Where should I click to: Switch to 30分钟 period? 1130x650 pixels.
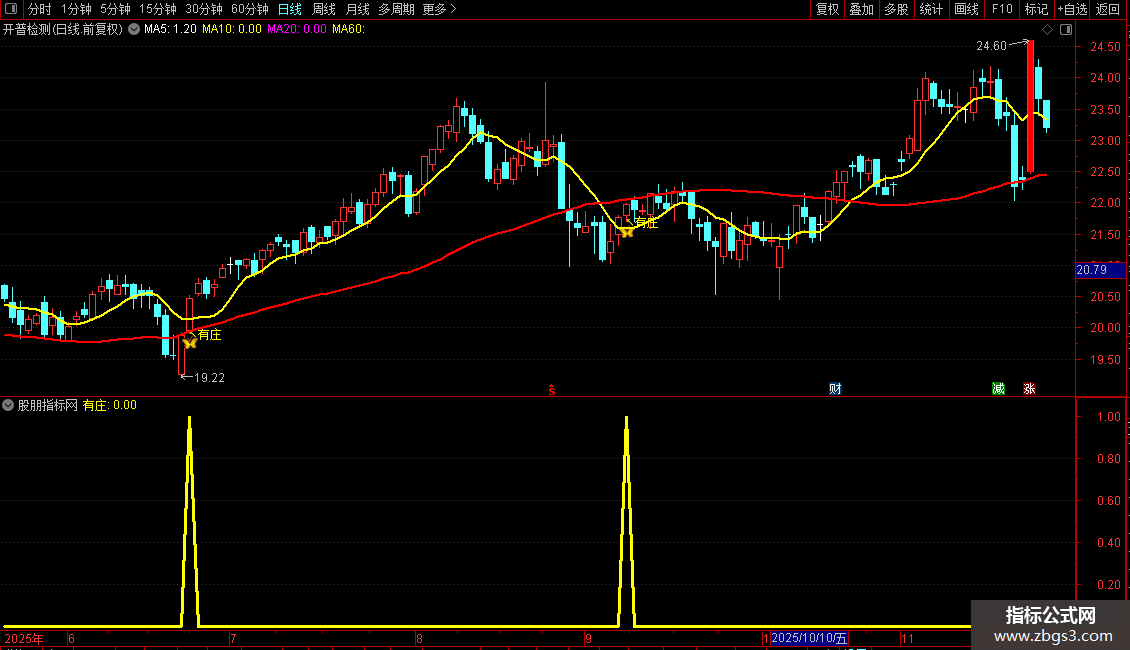tap(203, 9)
